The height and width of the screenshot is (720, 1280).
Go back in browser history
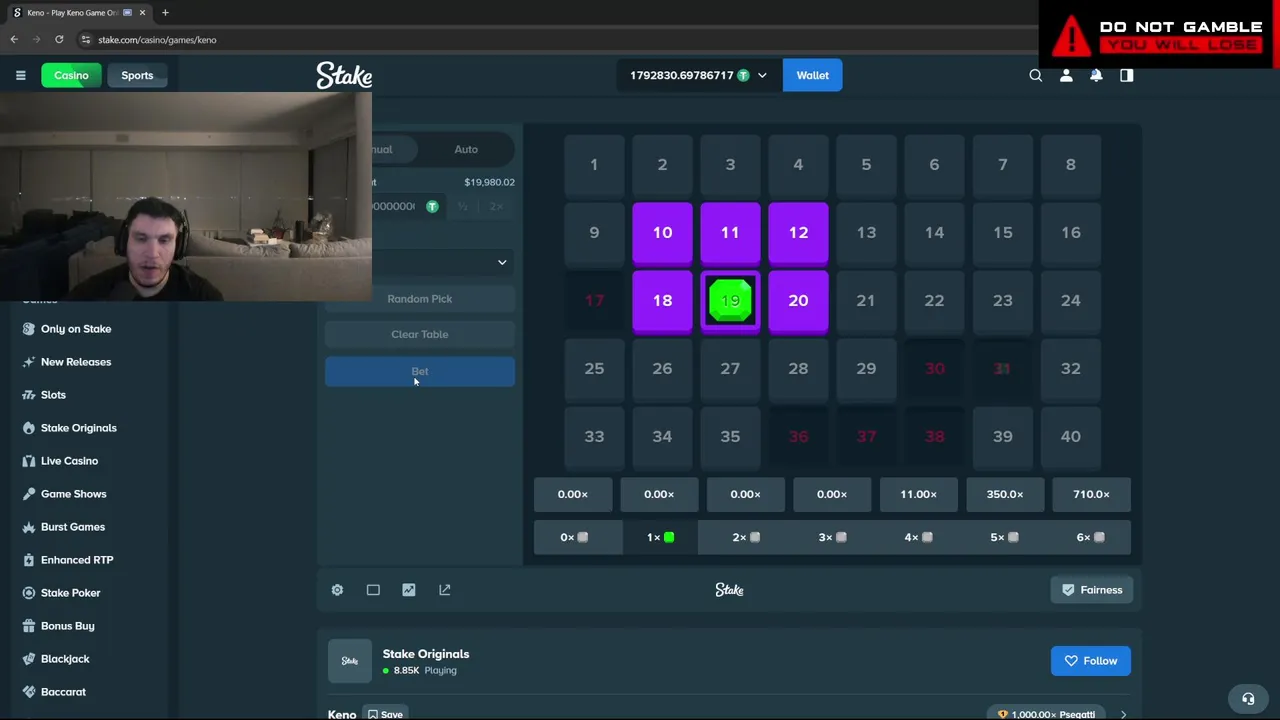(x=14, y=40)
